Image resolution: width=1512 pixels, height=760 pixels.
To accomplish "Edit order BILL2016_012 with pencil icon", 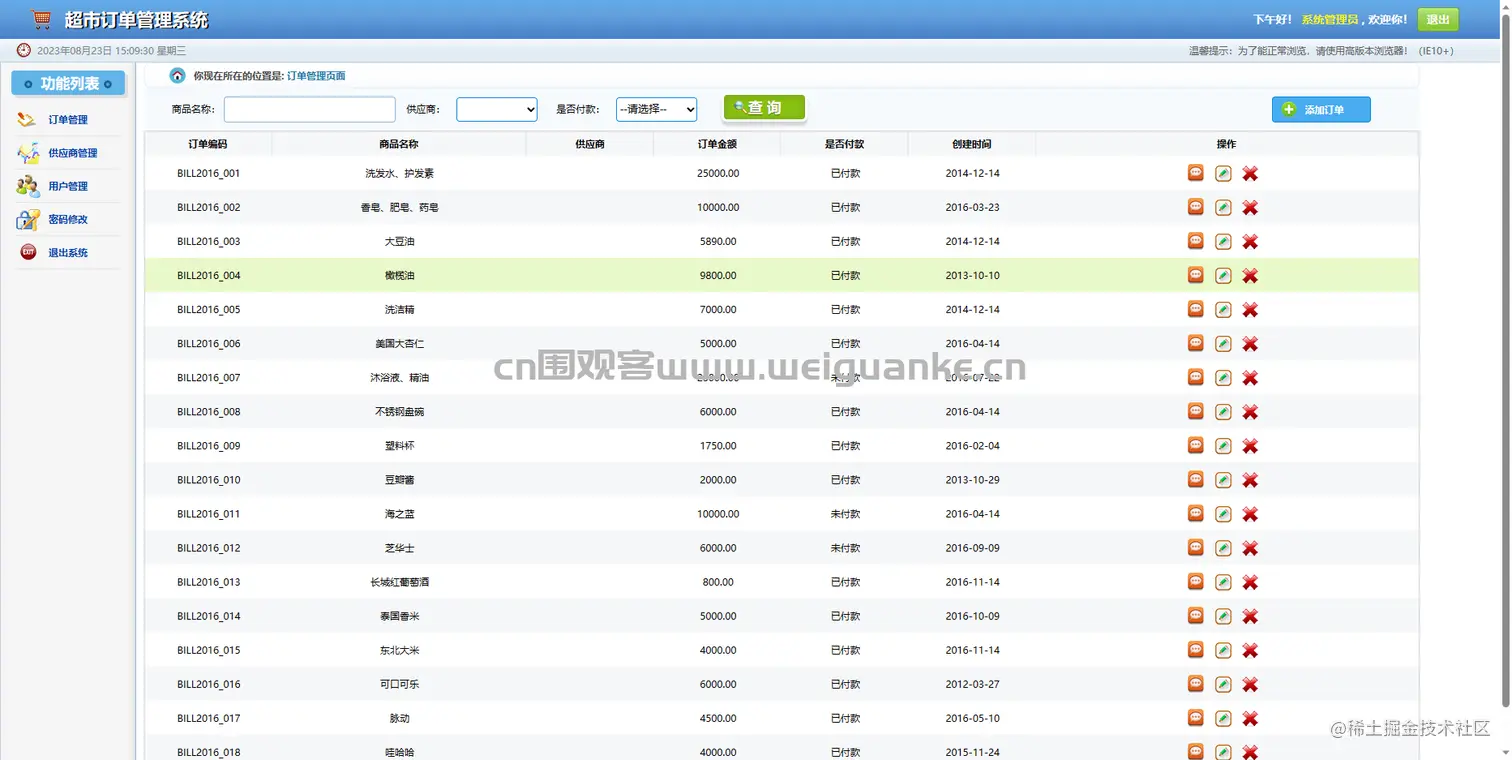I will (1223, 547).
